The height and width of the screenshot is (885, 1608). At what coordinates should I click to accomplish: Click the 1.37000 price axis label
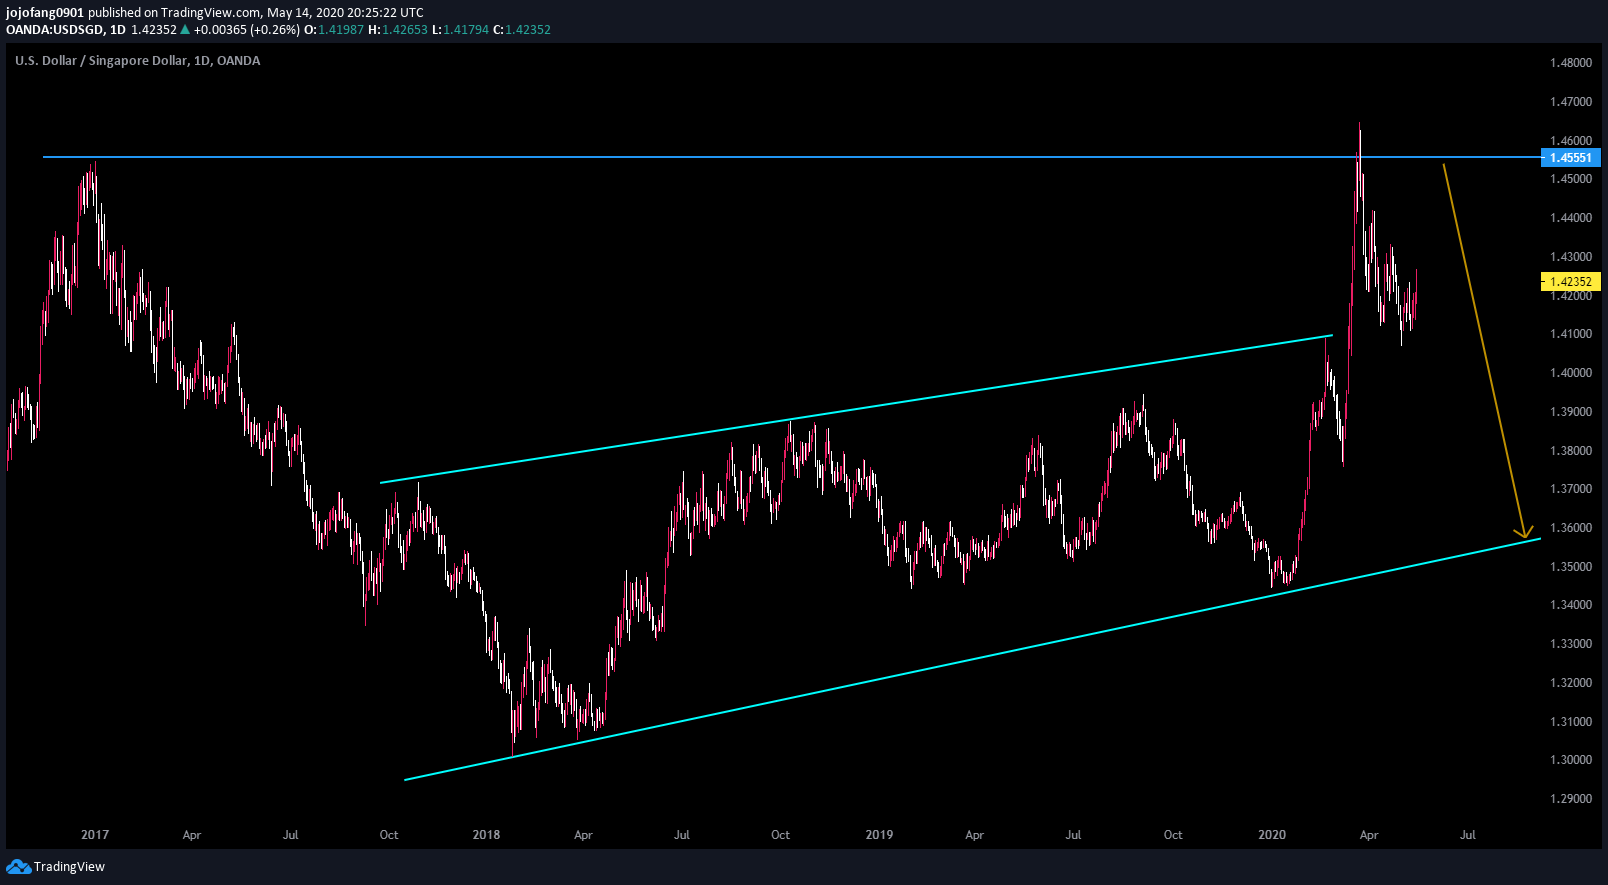[1571, 489]
